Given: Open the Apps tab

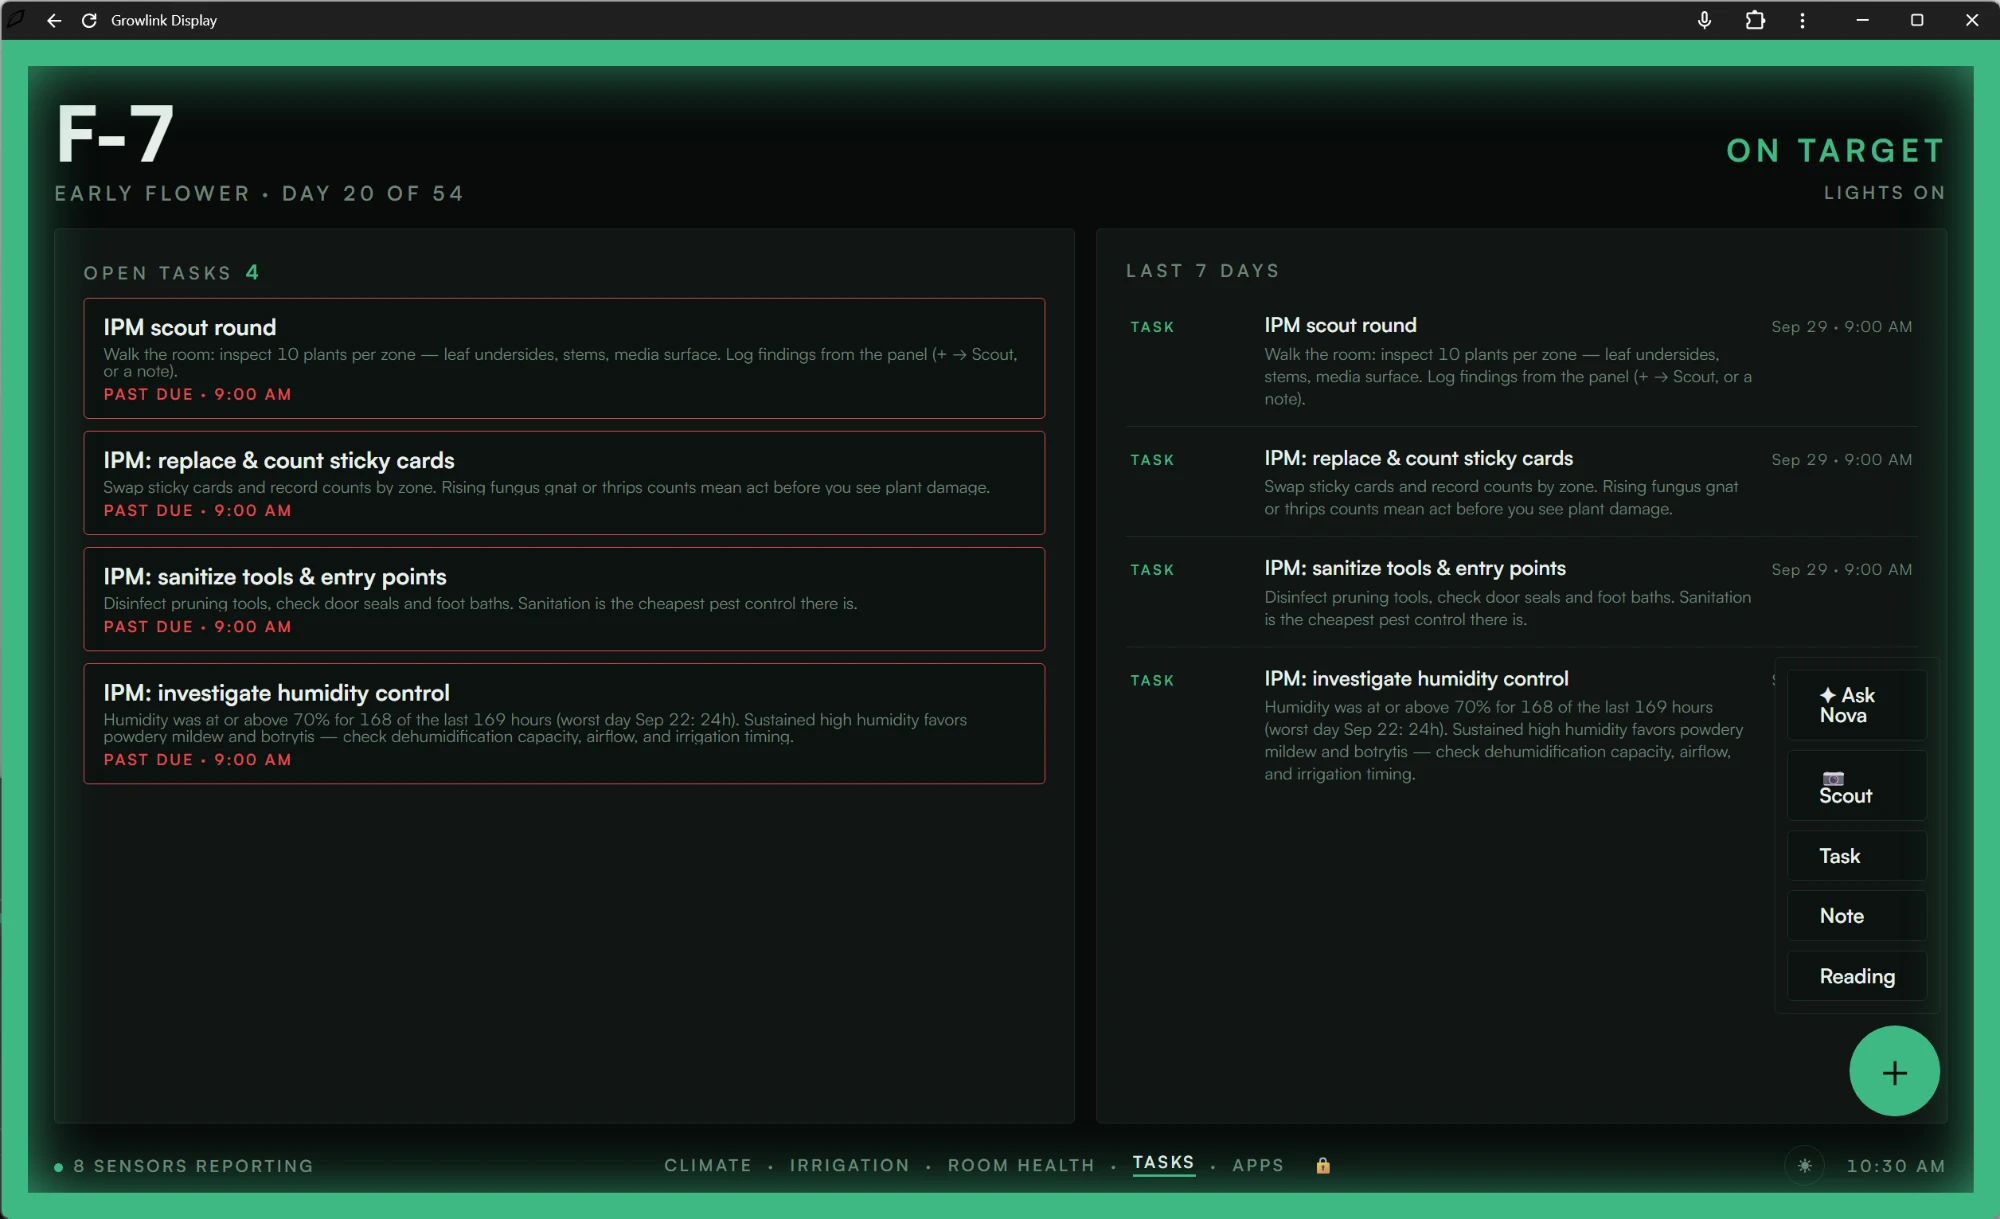Looking at the screenshot, I should pos(1258,1165).
